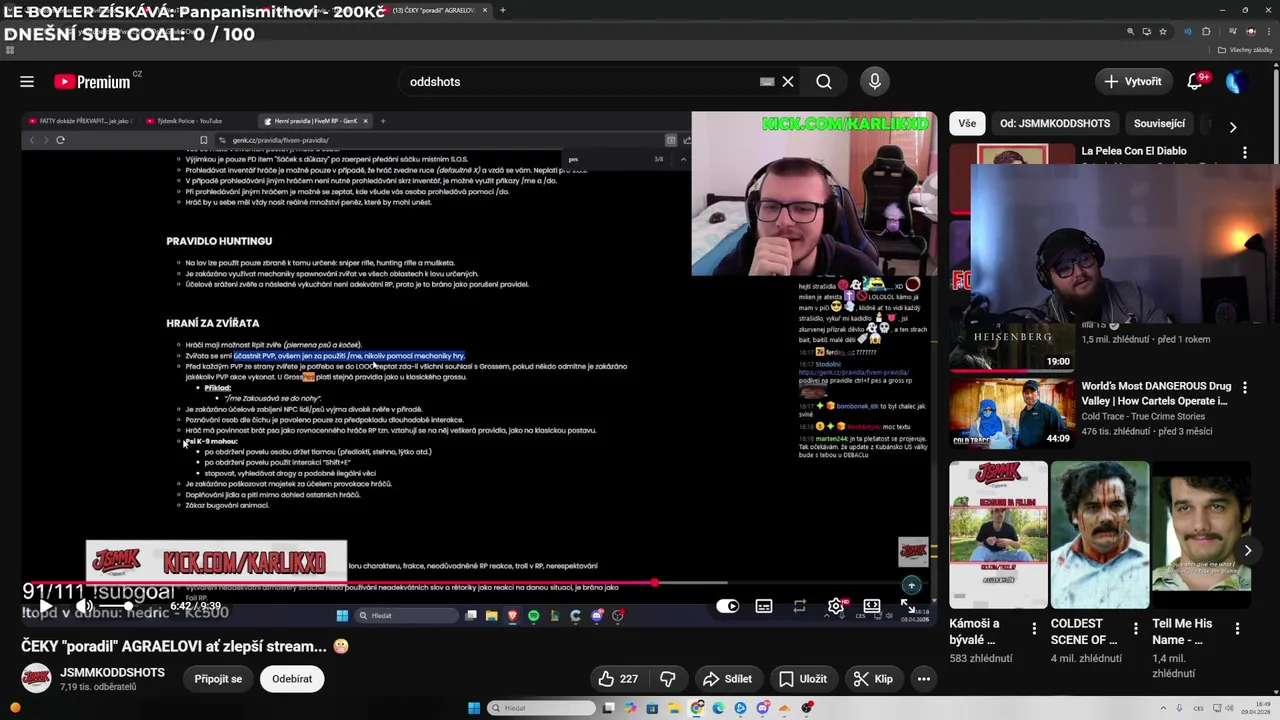This screenshot has width=1280, height=720.
Task: Toggle subtitles in the player
Action: tap(764, 606)
